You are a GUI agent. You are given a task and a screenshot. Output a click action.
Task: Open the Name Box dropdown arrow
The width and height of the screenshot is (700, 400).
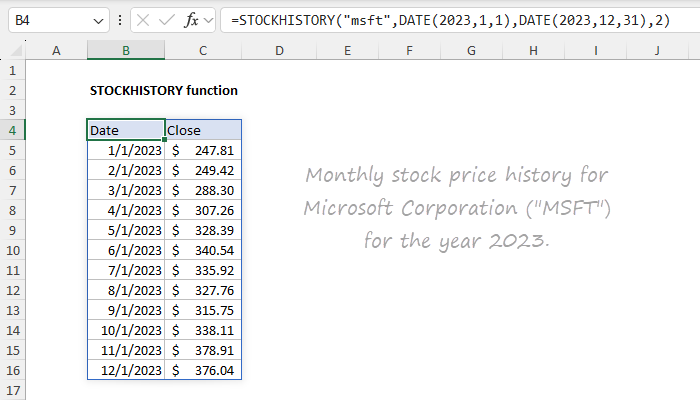[98, 21]
